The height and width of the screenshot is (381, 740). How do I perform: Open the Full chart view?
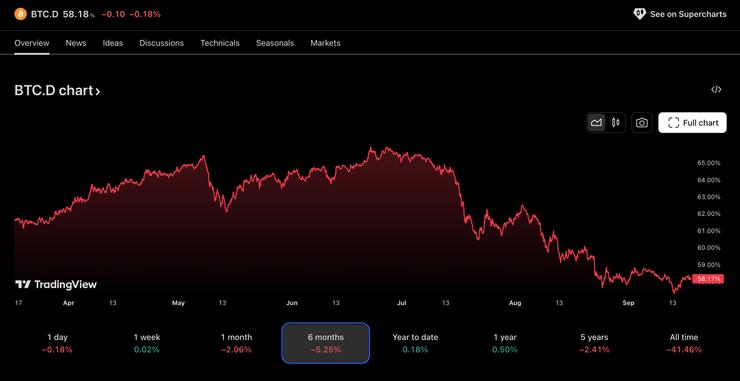pyautogui.click(x=692, y=123)
